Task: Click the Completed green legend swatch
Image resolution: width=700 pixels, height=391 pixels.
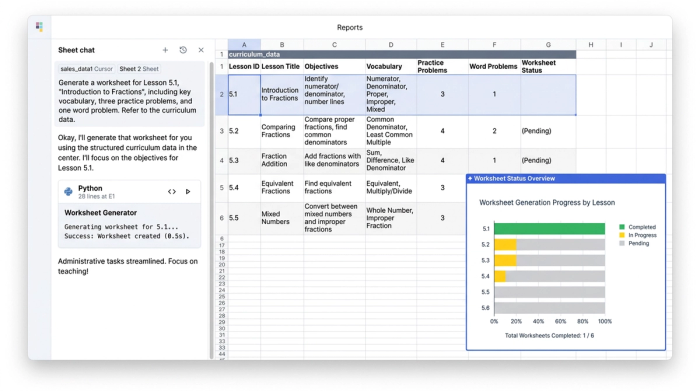Action: [x=622, y=227]
